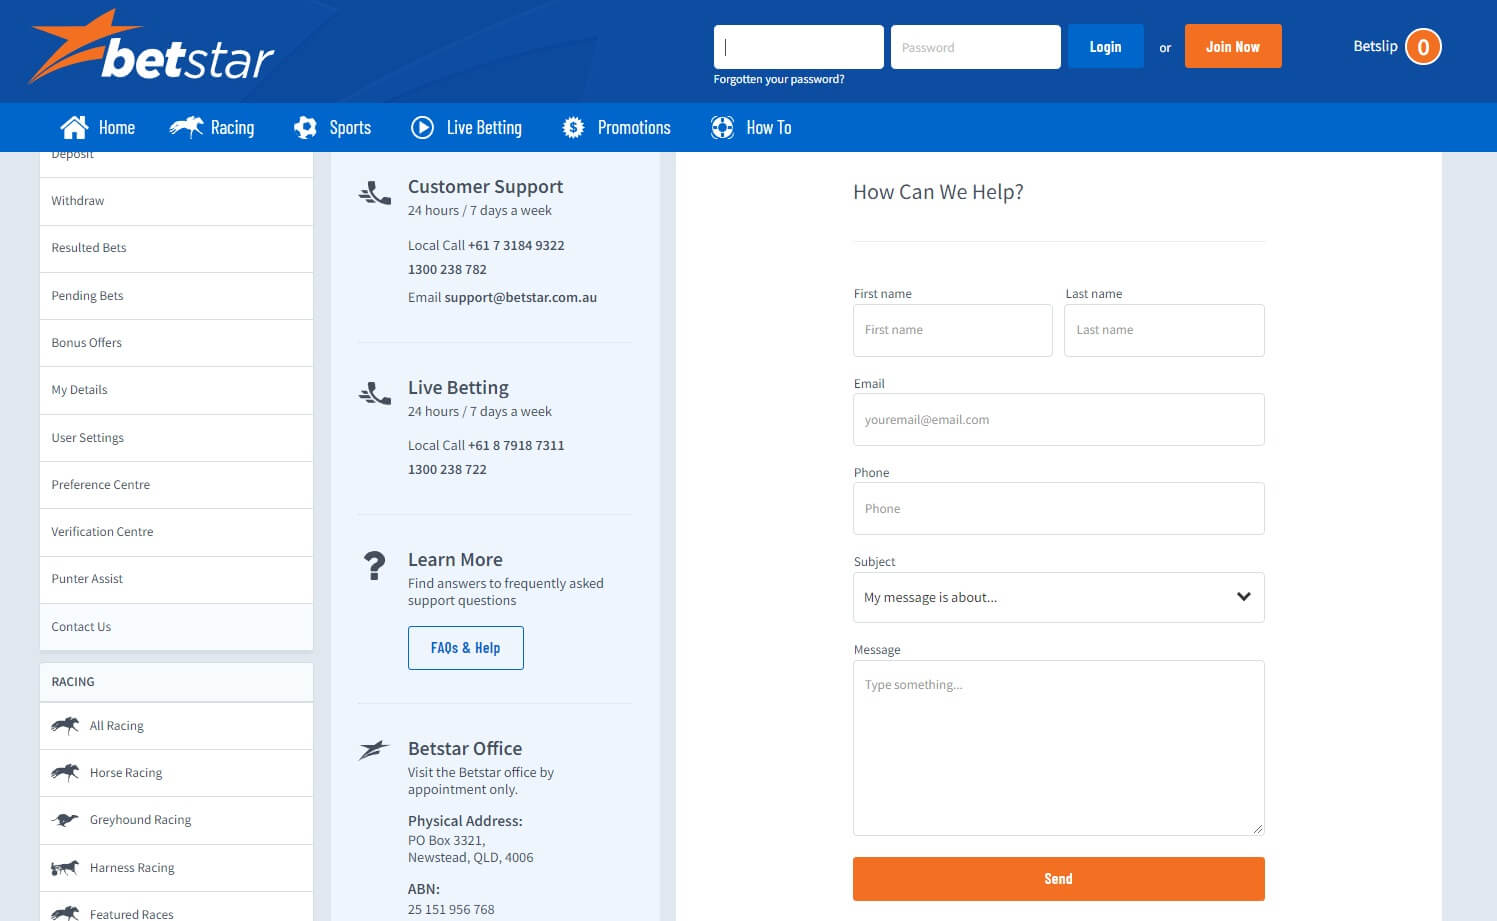Click the All Racing horse icon
The height and width of the screenshot is (921, 1497).
pos(65,725)
